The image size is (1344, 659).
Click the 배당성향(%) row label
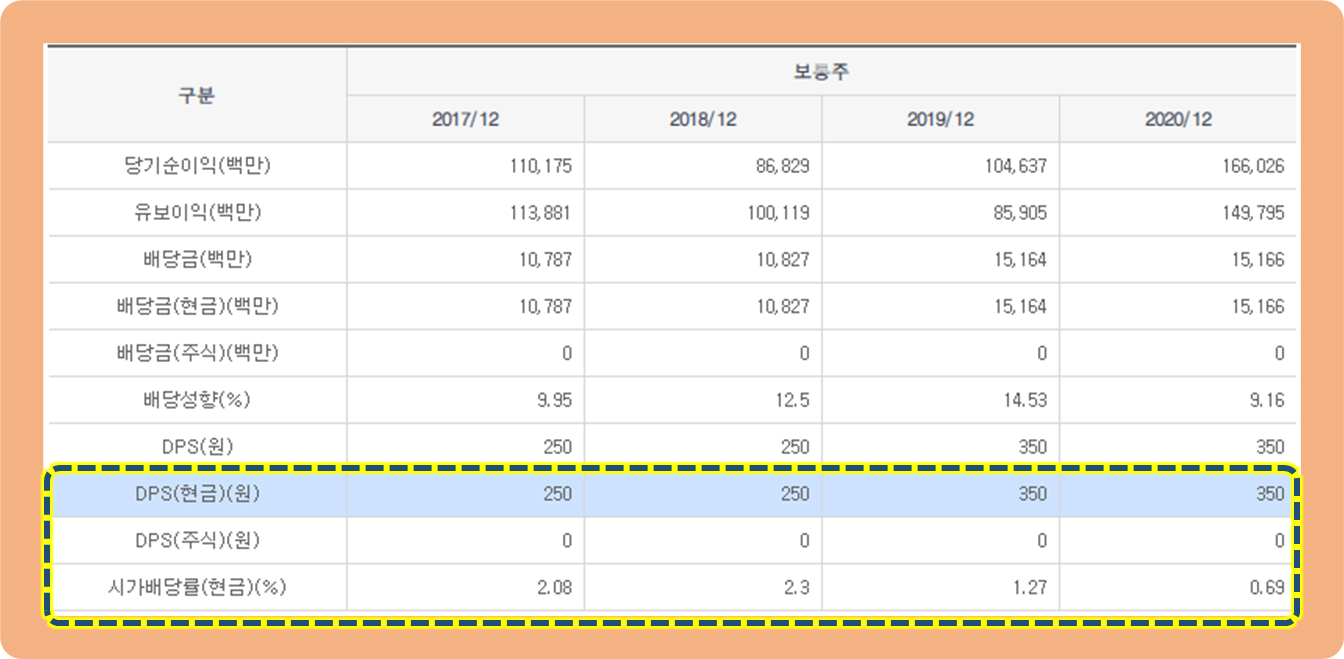tap(197, 400)
